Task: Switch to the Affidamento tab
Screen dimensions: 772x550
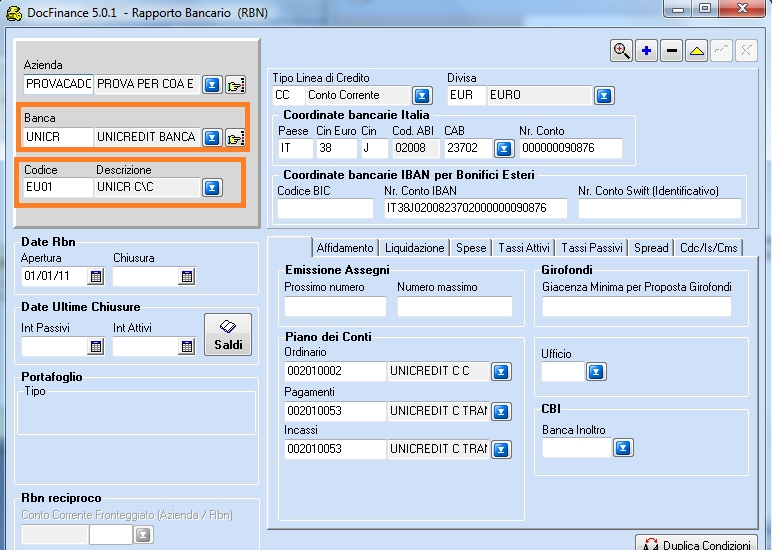Action: coord(345,248)
